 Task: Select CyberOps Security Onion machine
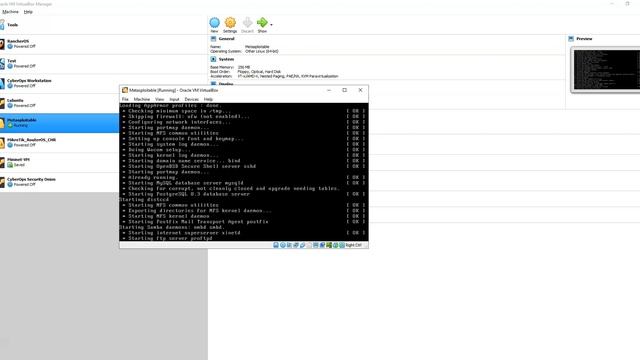[60, 182]
